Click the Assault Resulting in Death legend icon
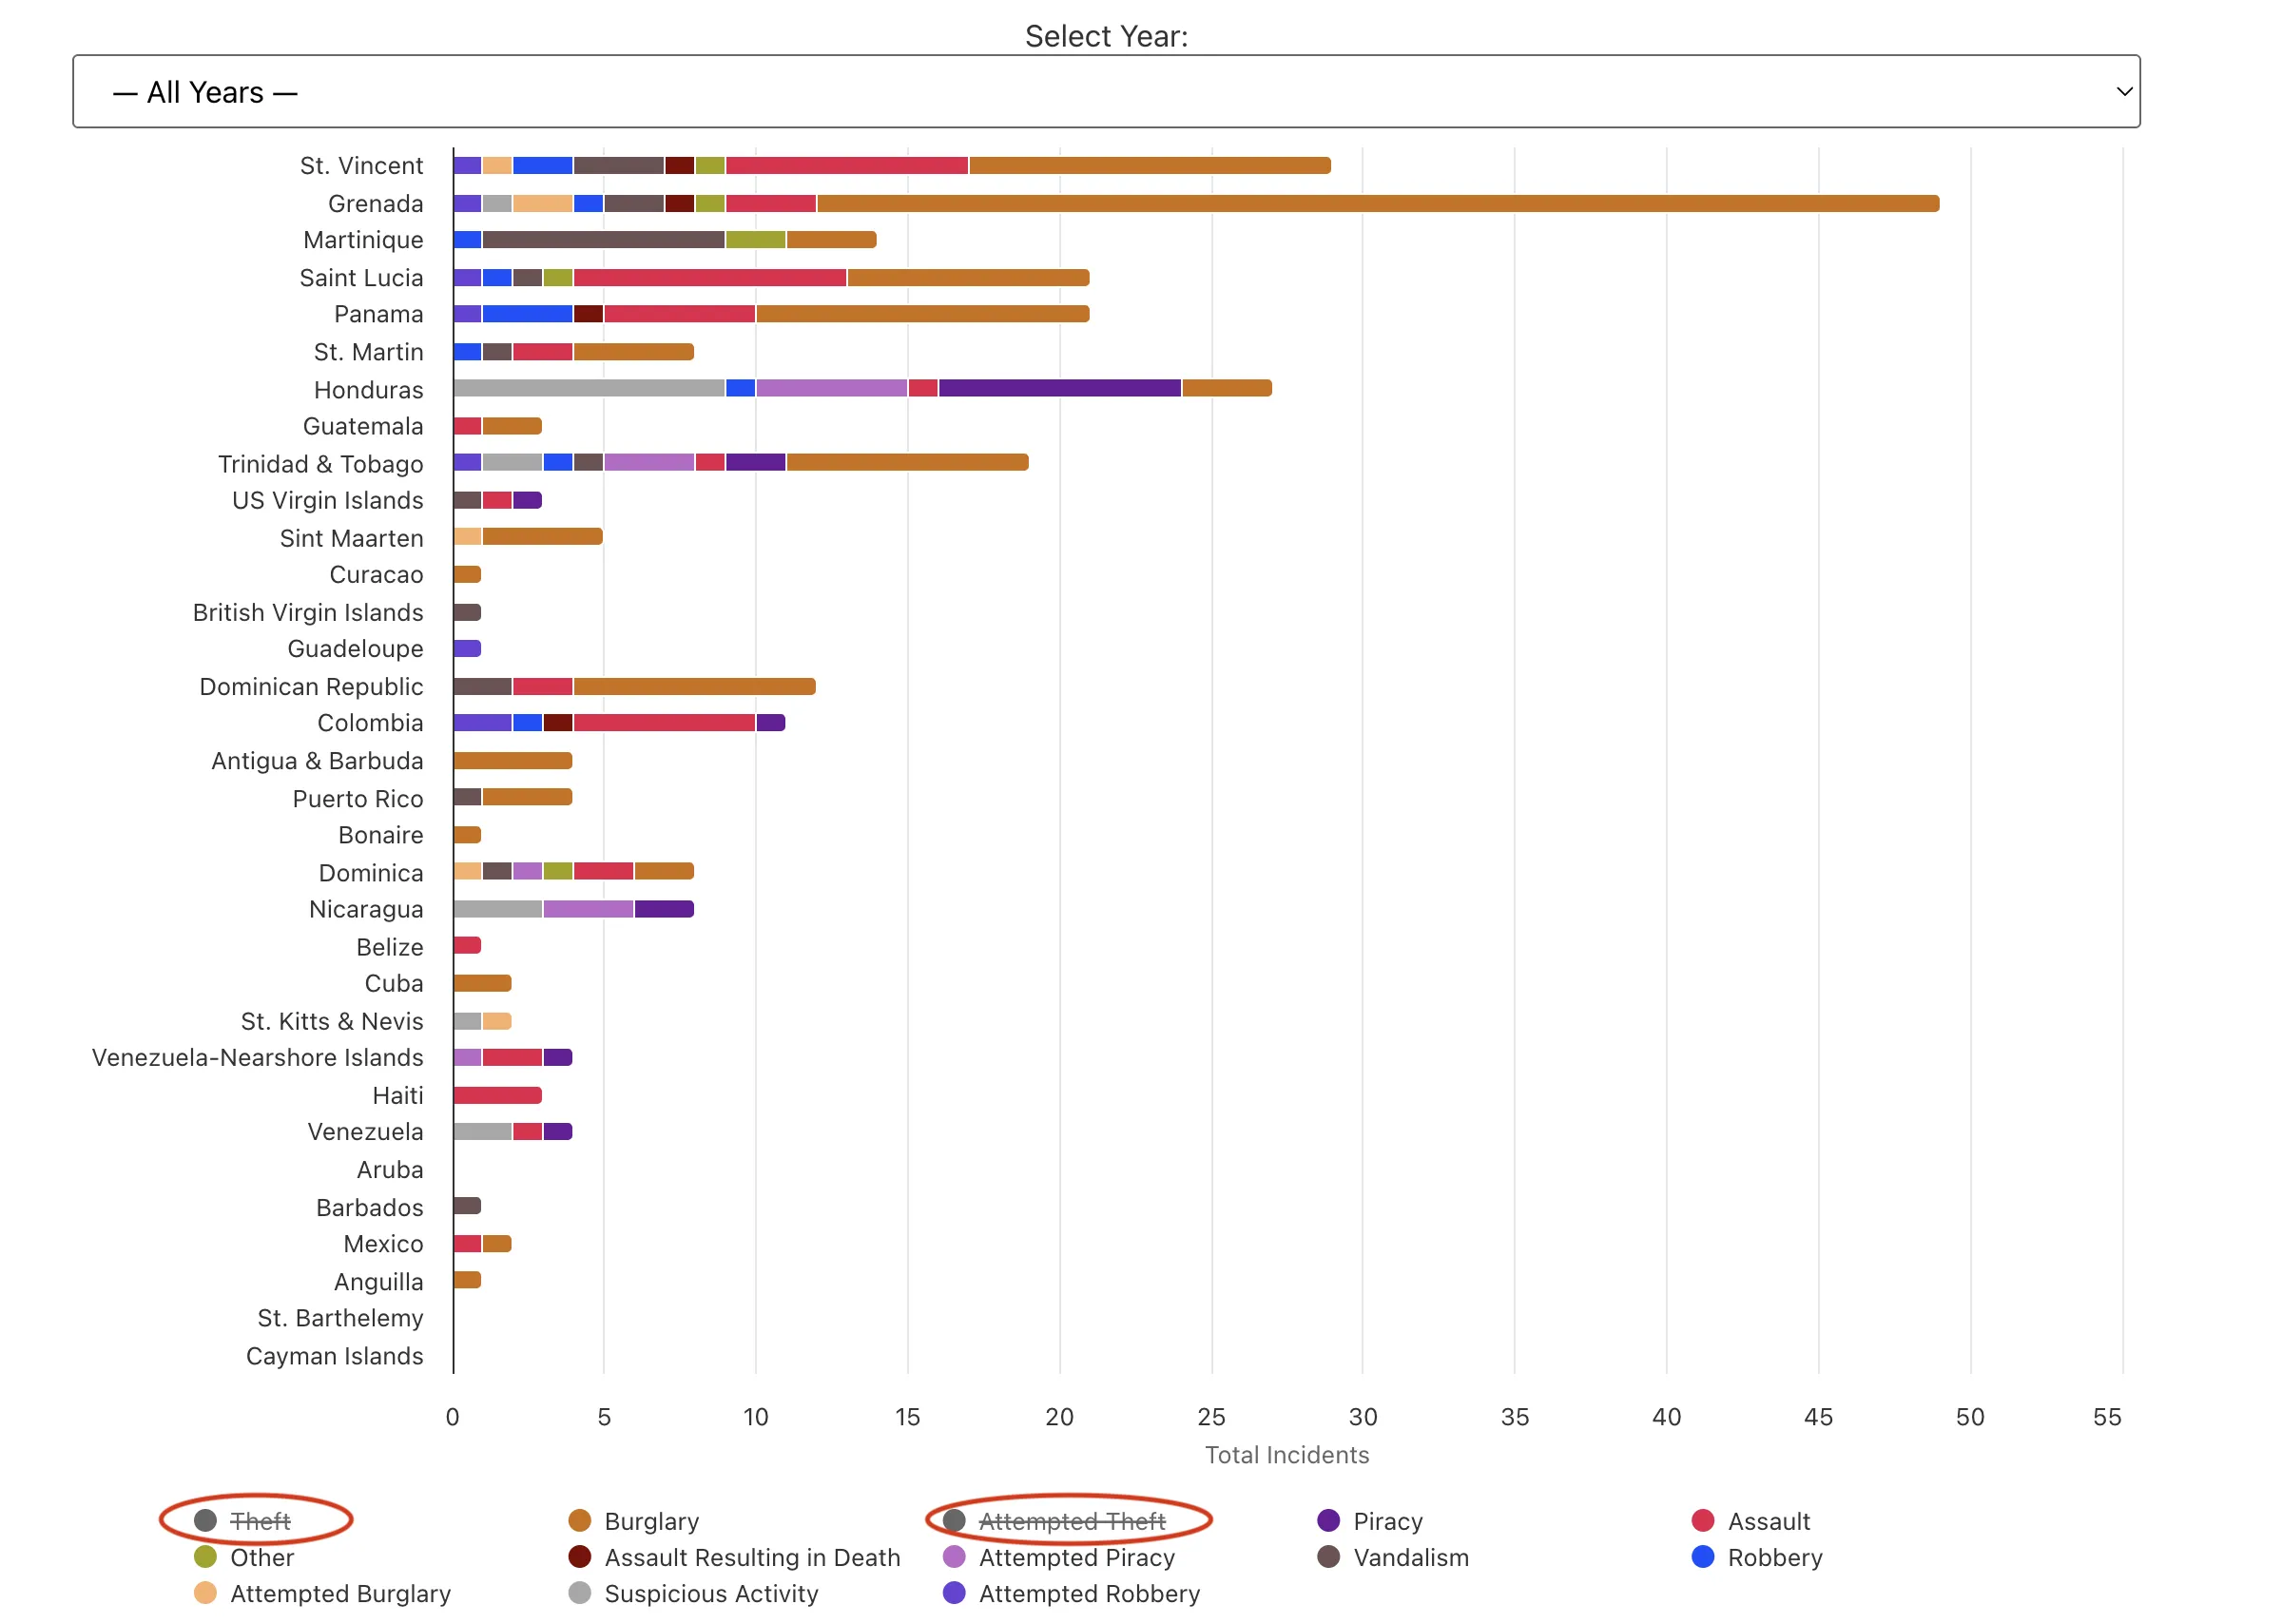Image resolution: width=2282 pixels, height=1624 pixels. tap(580, 1558)
